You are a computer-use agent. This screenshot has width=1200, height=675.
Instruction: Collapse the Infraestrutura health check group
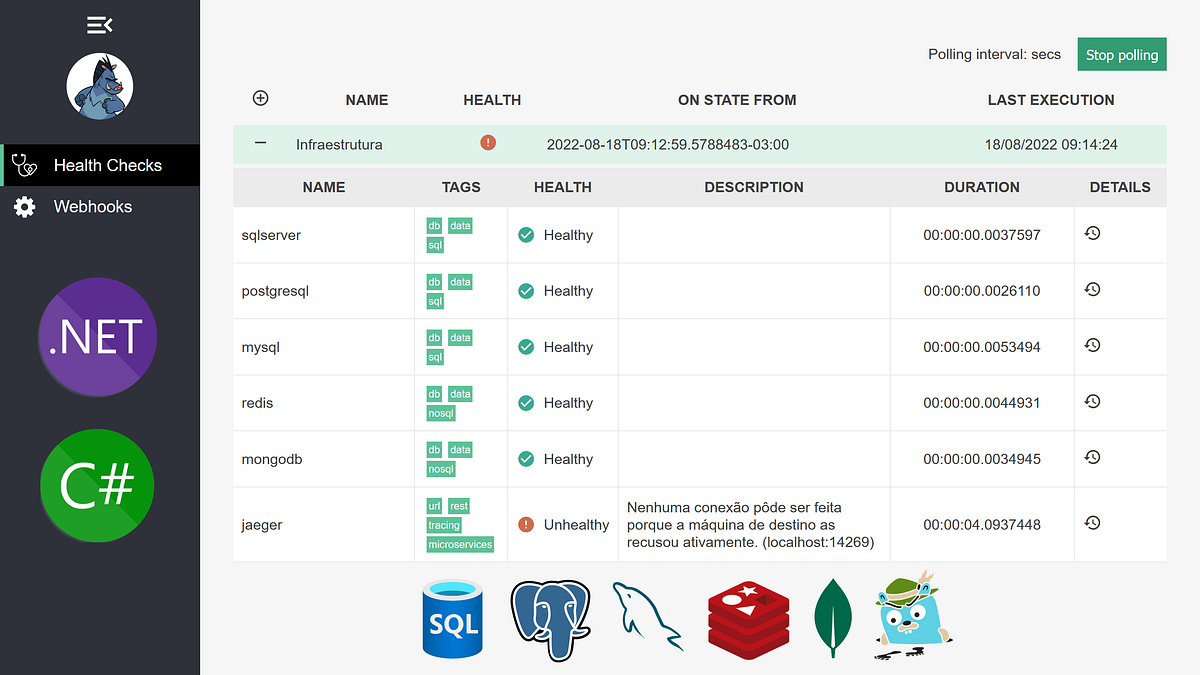pyautogui.click(x=260, y=143)
